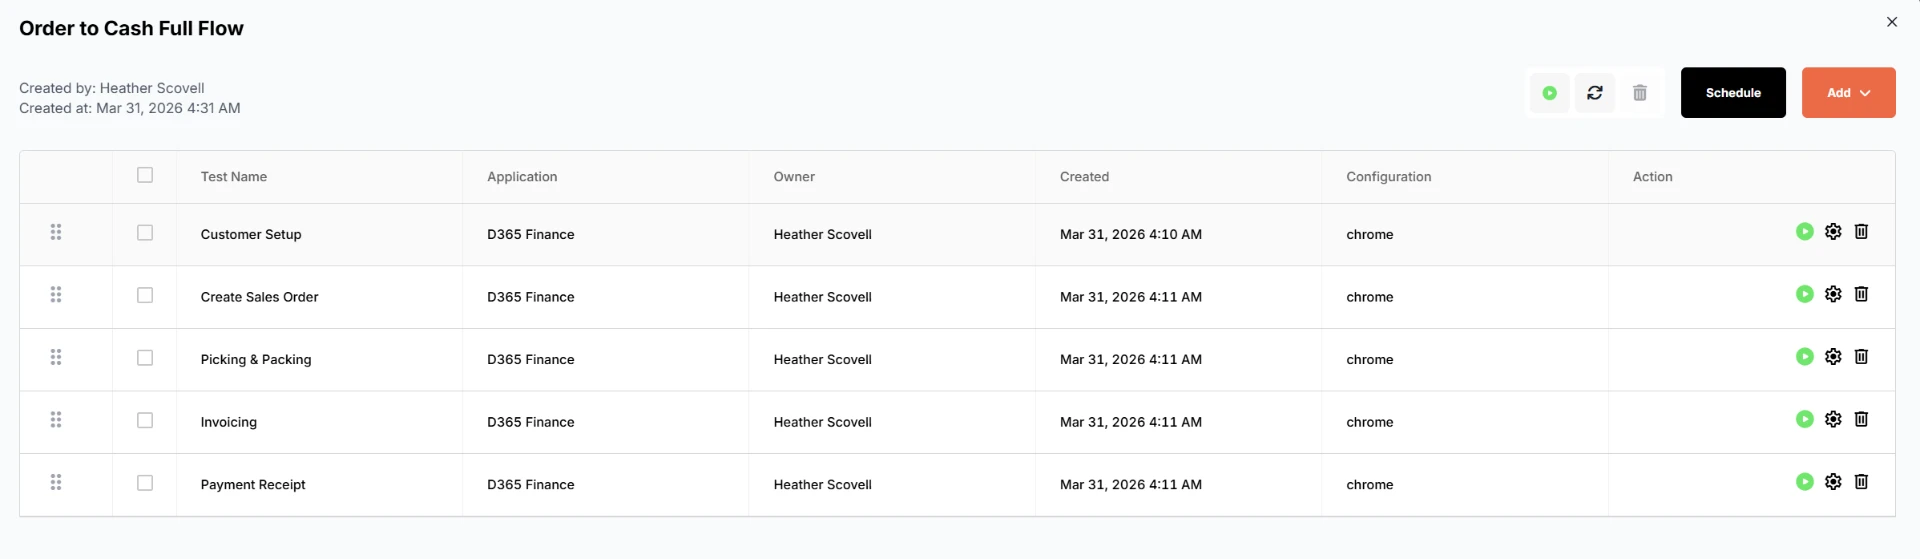1920x559 pixels.
Task: Run the Picking & Packing test
Action: (1804, 357)
